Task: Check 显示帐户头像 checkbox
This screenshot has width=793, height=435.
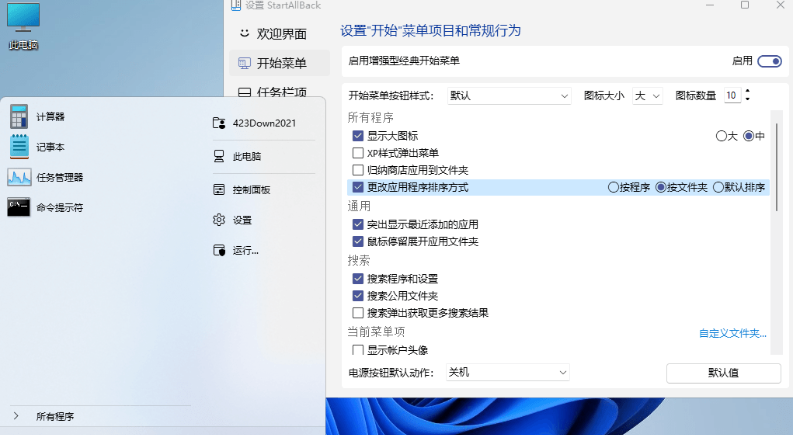Action: tap(358, 350)
